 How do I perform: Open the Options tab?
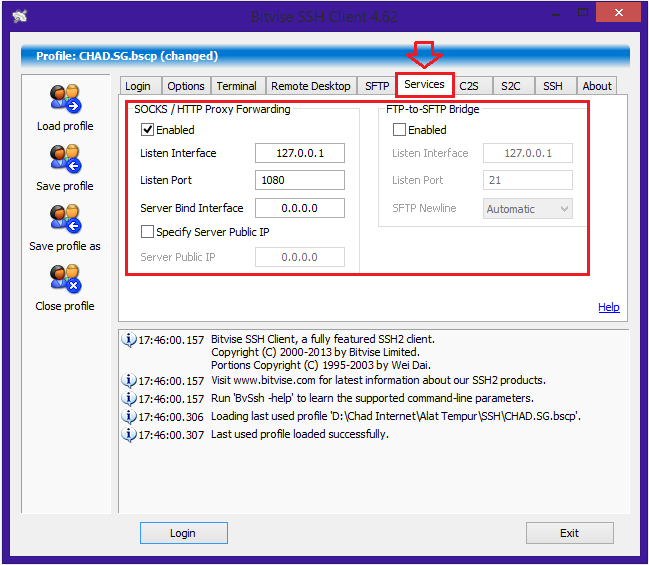[186, 86]
